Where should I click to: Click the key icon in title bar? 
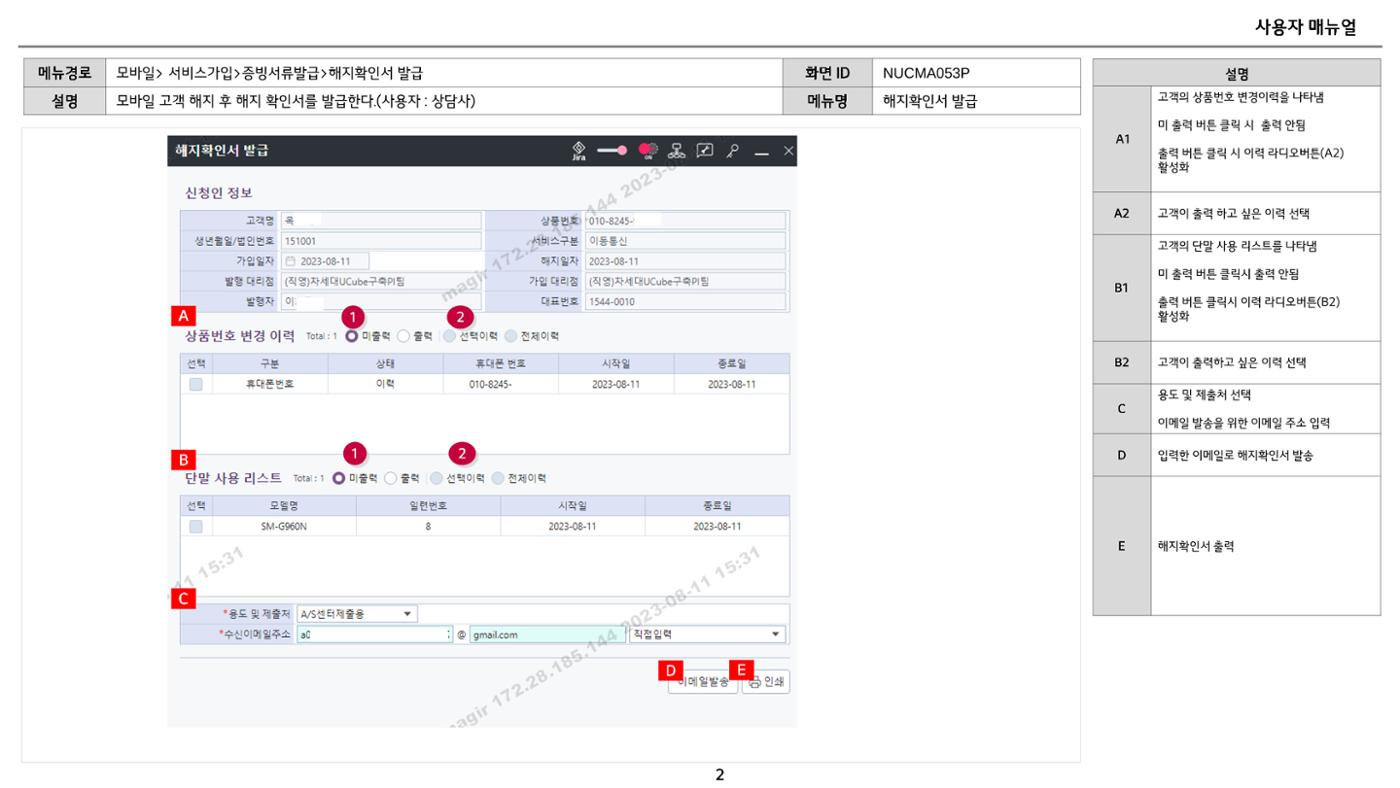click(x=735, y=150)
